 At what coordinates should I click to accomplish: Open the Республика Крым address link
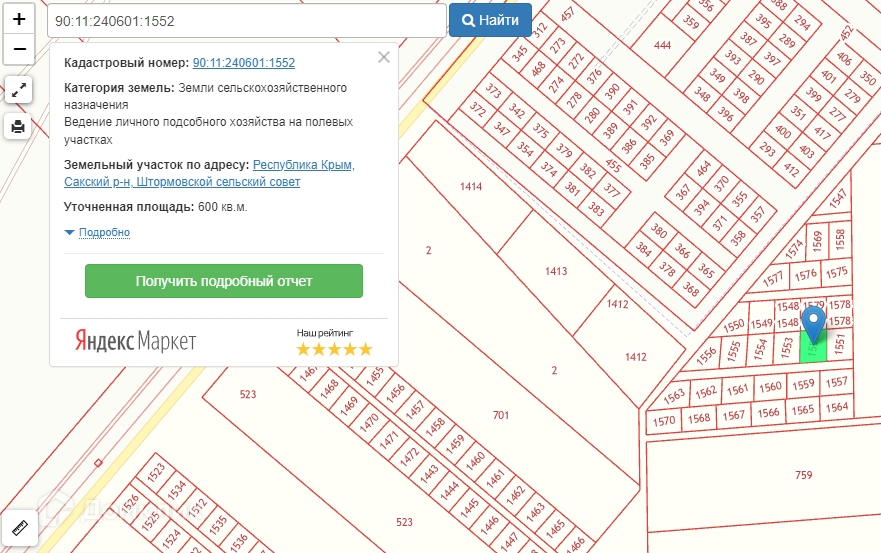click(x=303, y=164)
